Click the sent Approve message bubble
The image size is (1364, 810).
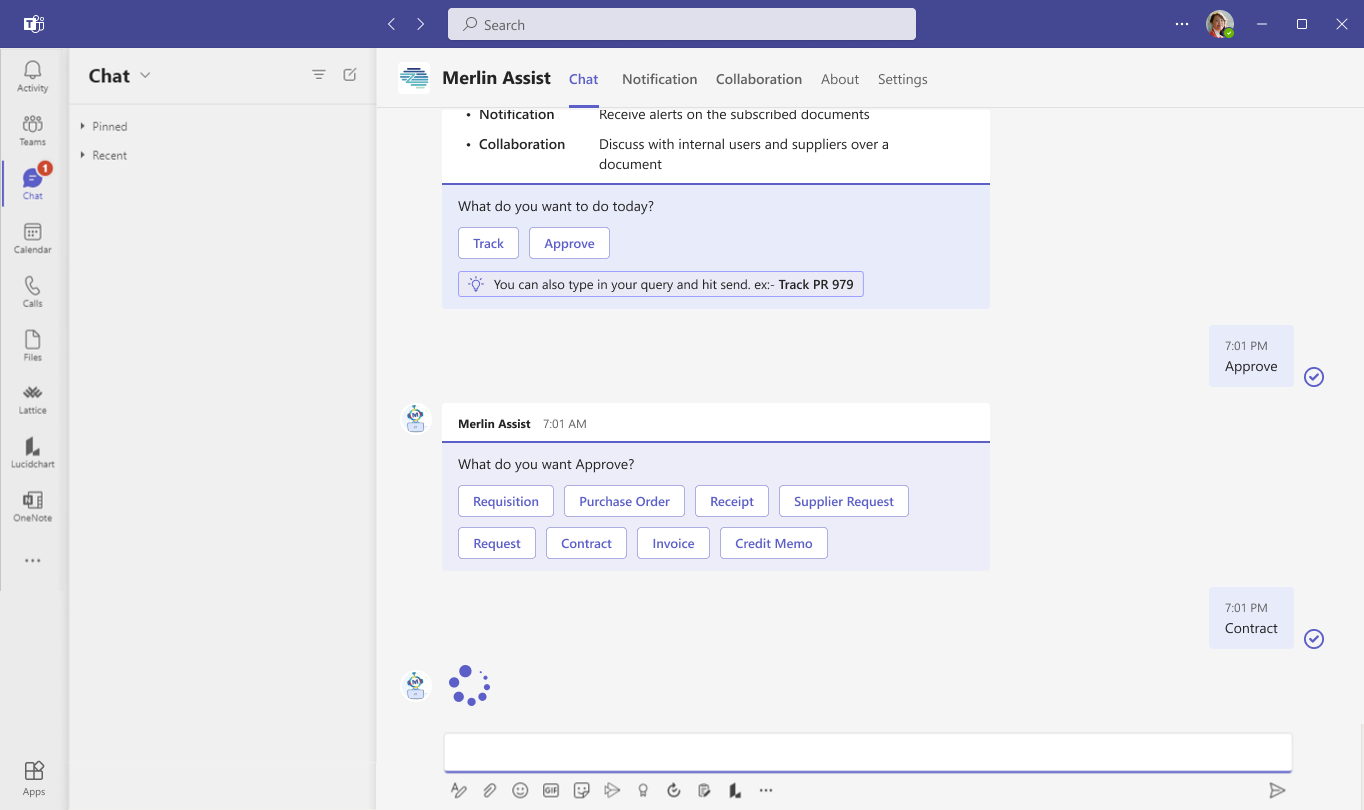tap(1251, 356)
